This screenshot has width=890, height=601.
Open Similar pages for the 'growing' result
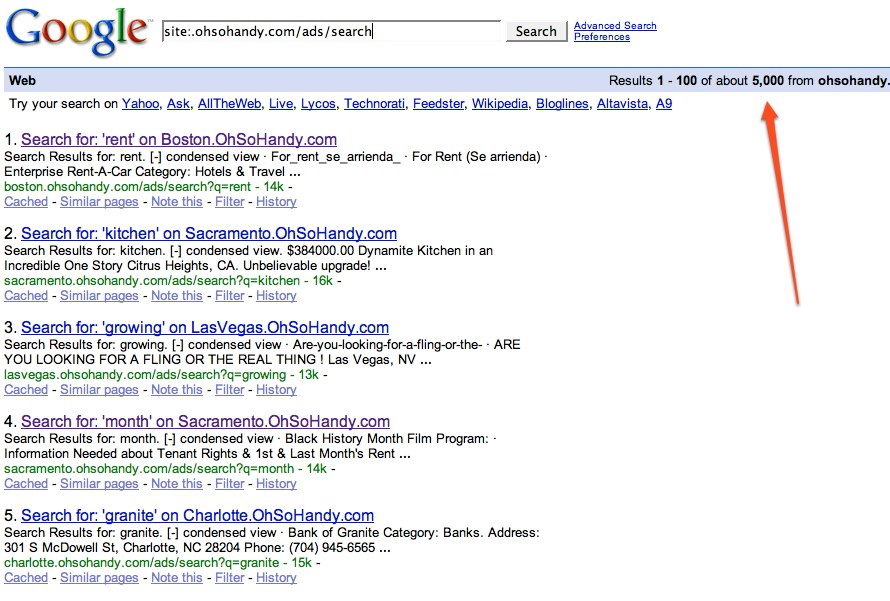(99, 390)
